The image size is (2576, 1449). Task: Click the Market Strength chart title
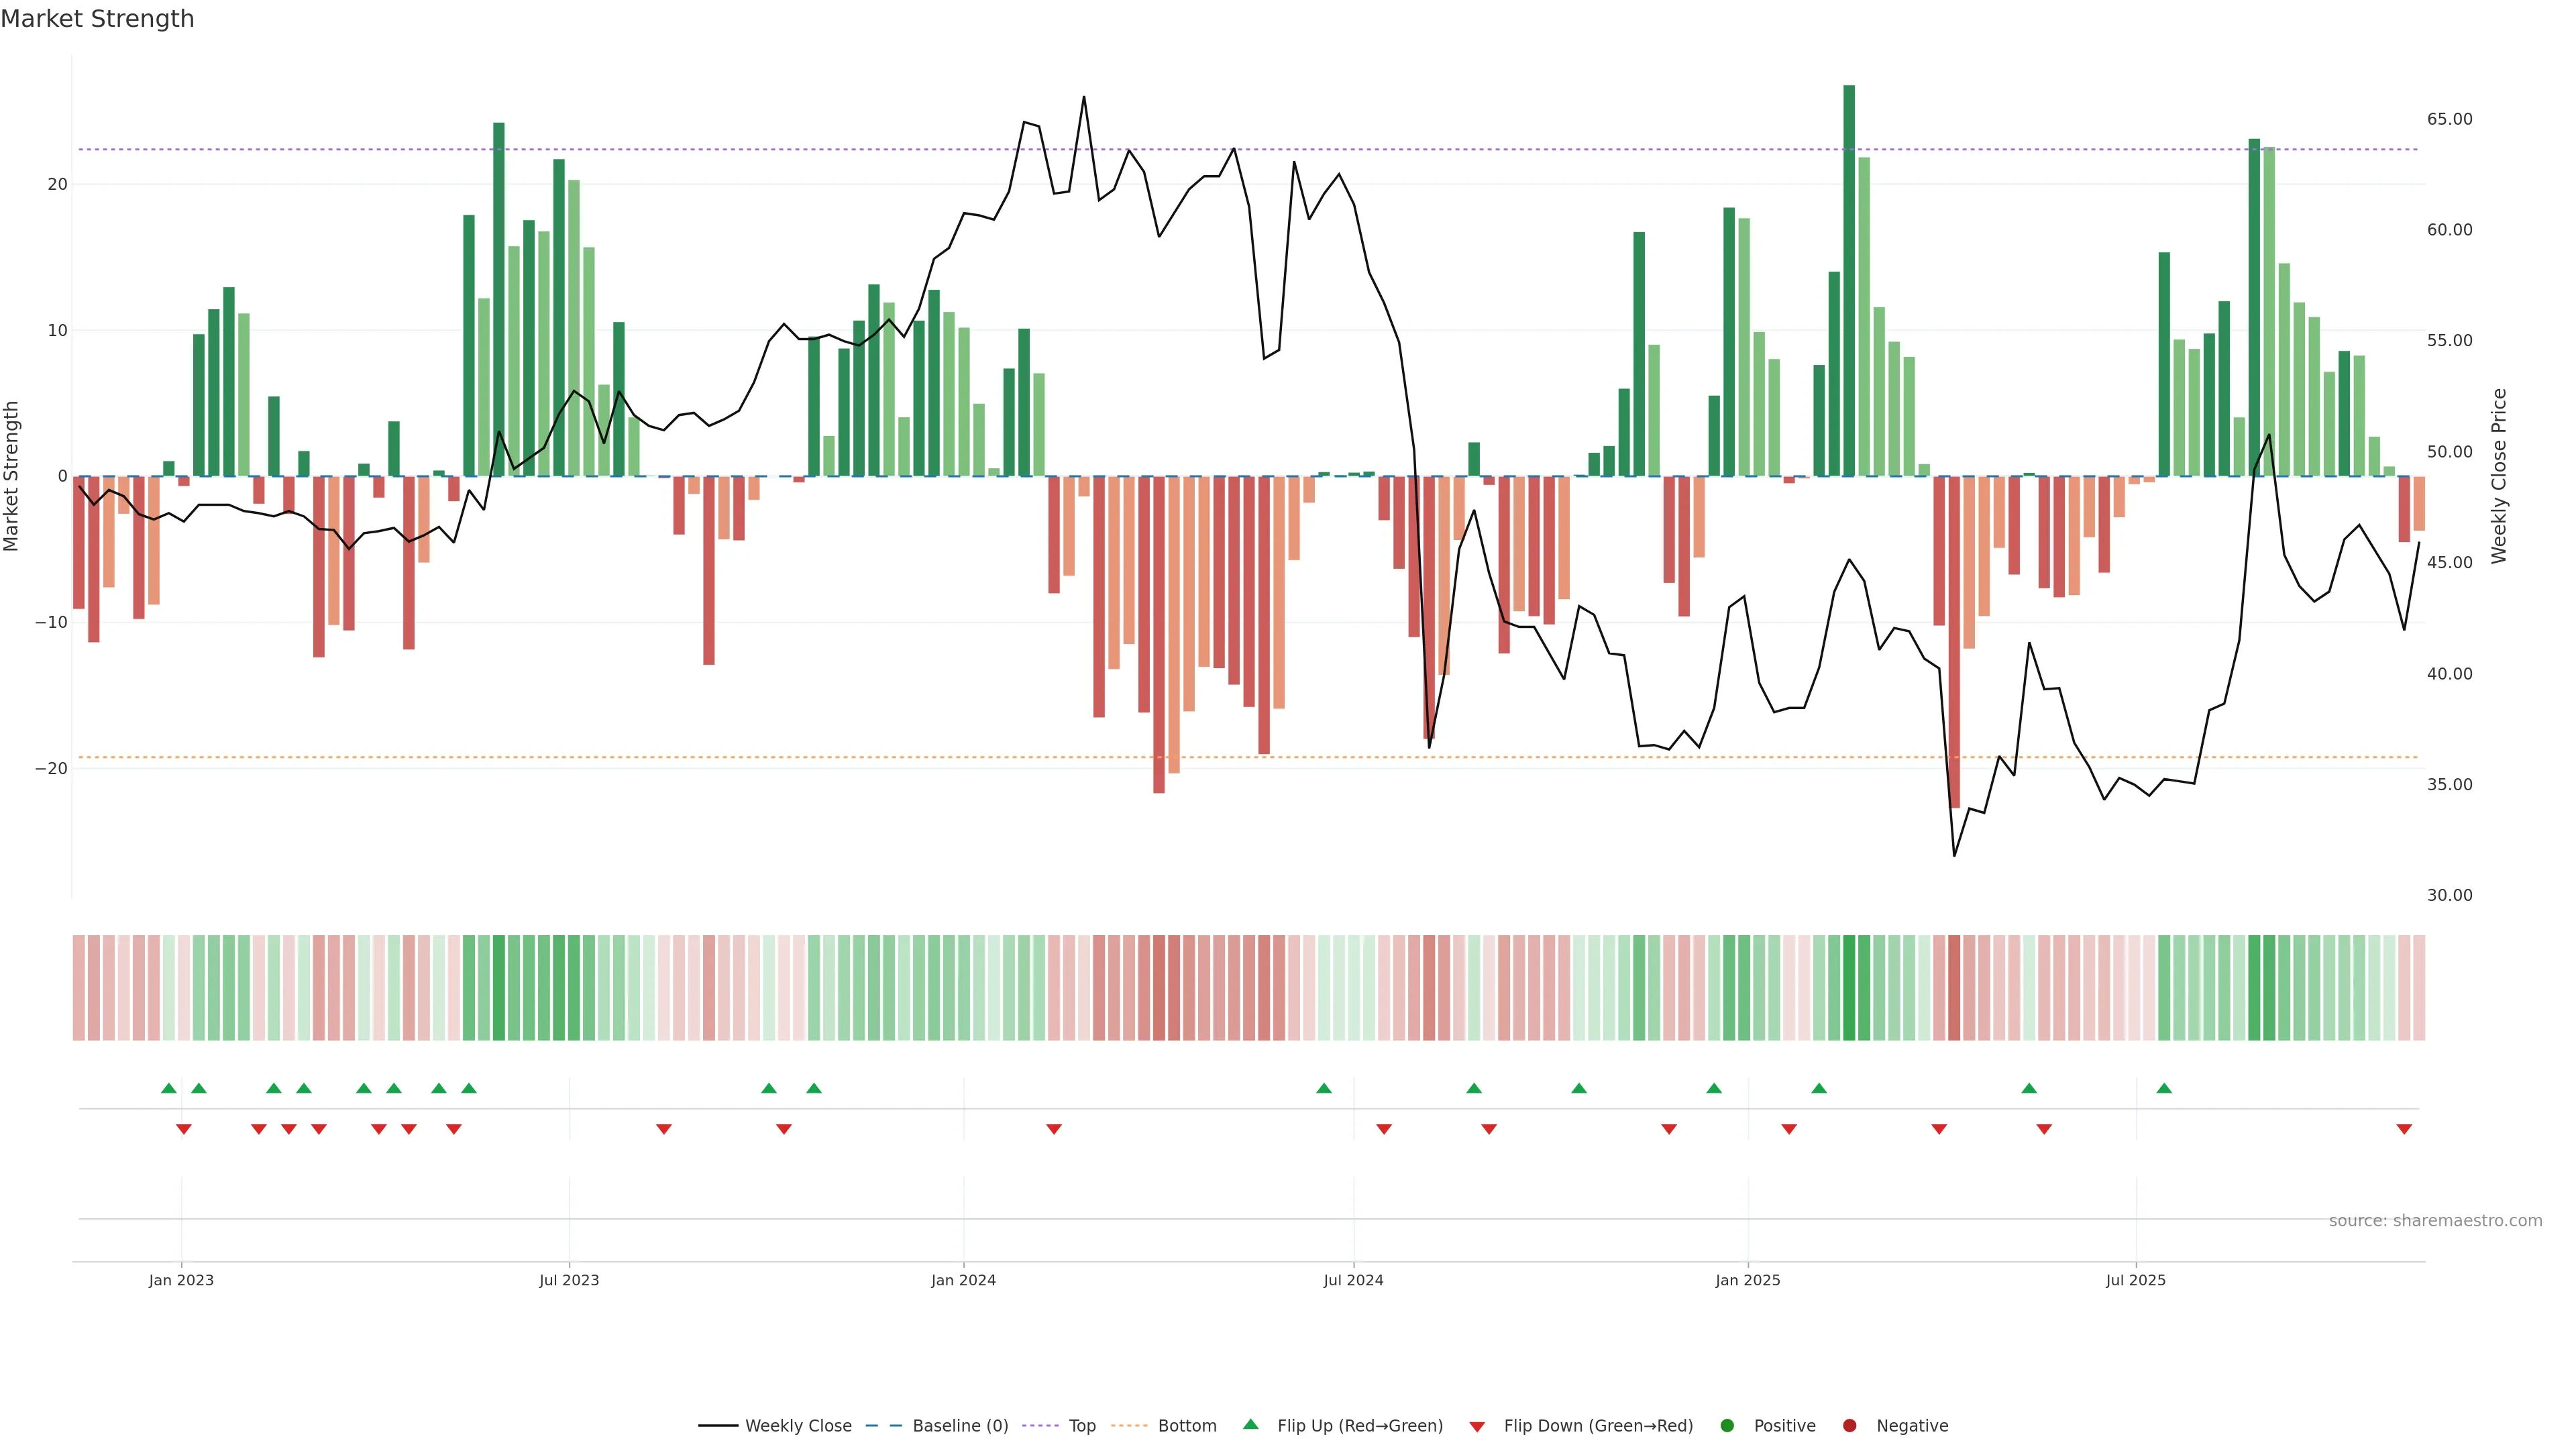click(97, 19)
